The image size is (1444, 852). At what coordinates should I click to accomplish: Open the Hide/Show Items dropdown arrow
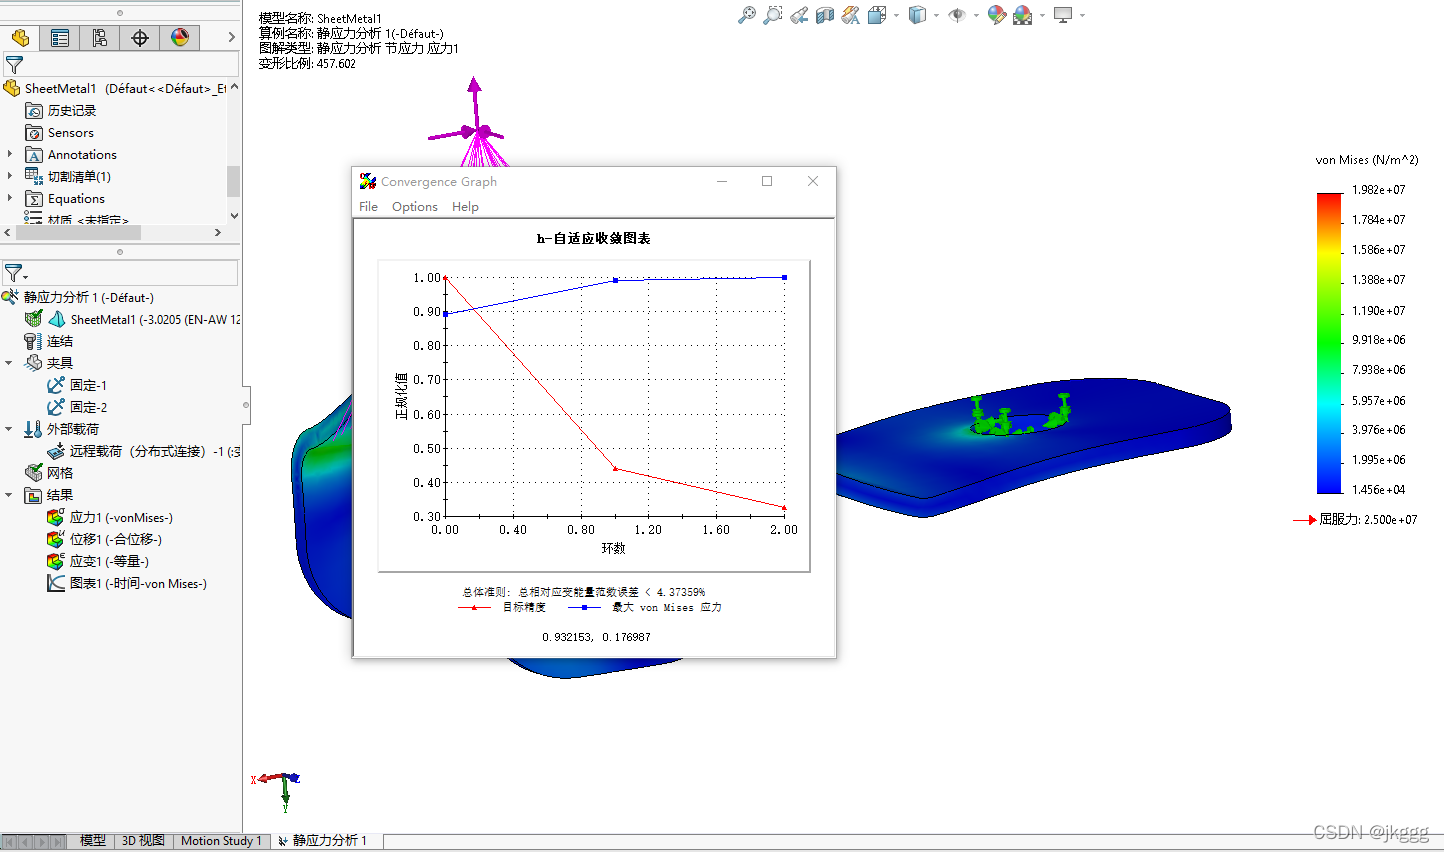976,15
